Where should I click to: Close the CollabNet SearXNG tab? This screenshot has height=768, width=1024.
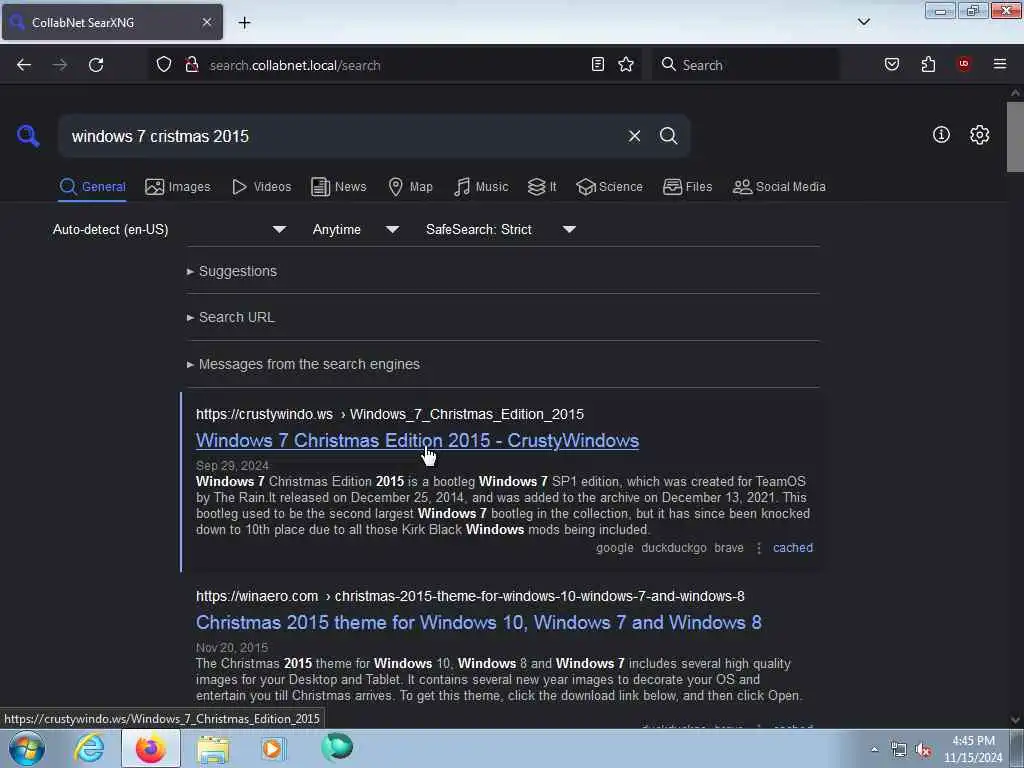point(206,22)
